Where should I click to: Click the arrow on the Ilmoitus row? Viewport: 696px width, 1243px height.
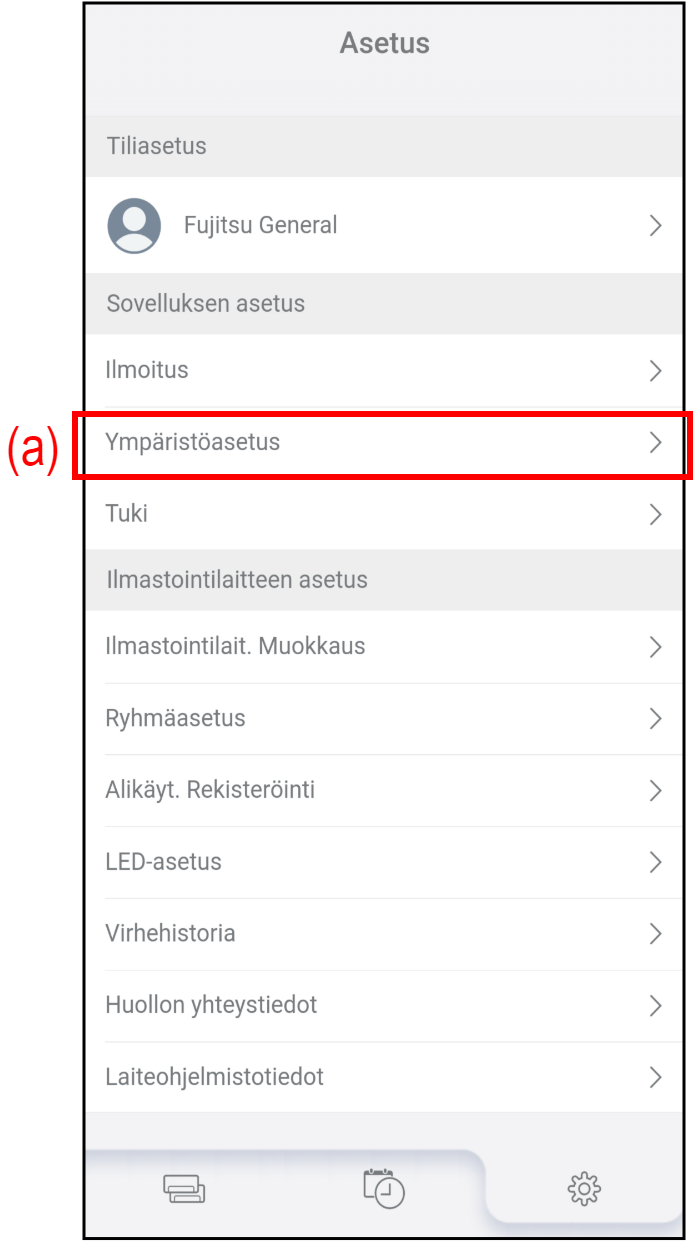(x=656, y=371)
